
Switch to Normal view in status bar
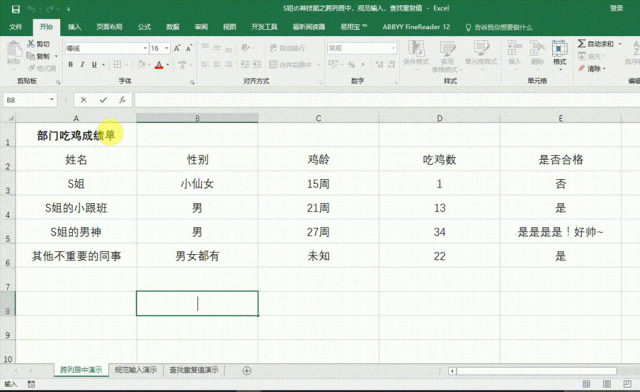[586, 384]
